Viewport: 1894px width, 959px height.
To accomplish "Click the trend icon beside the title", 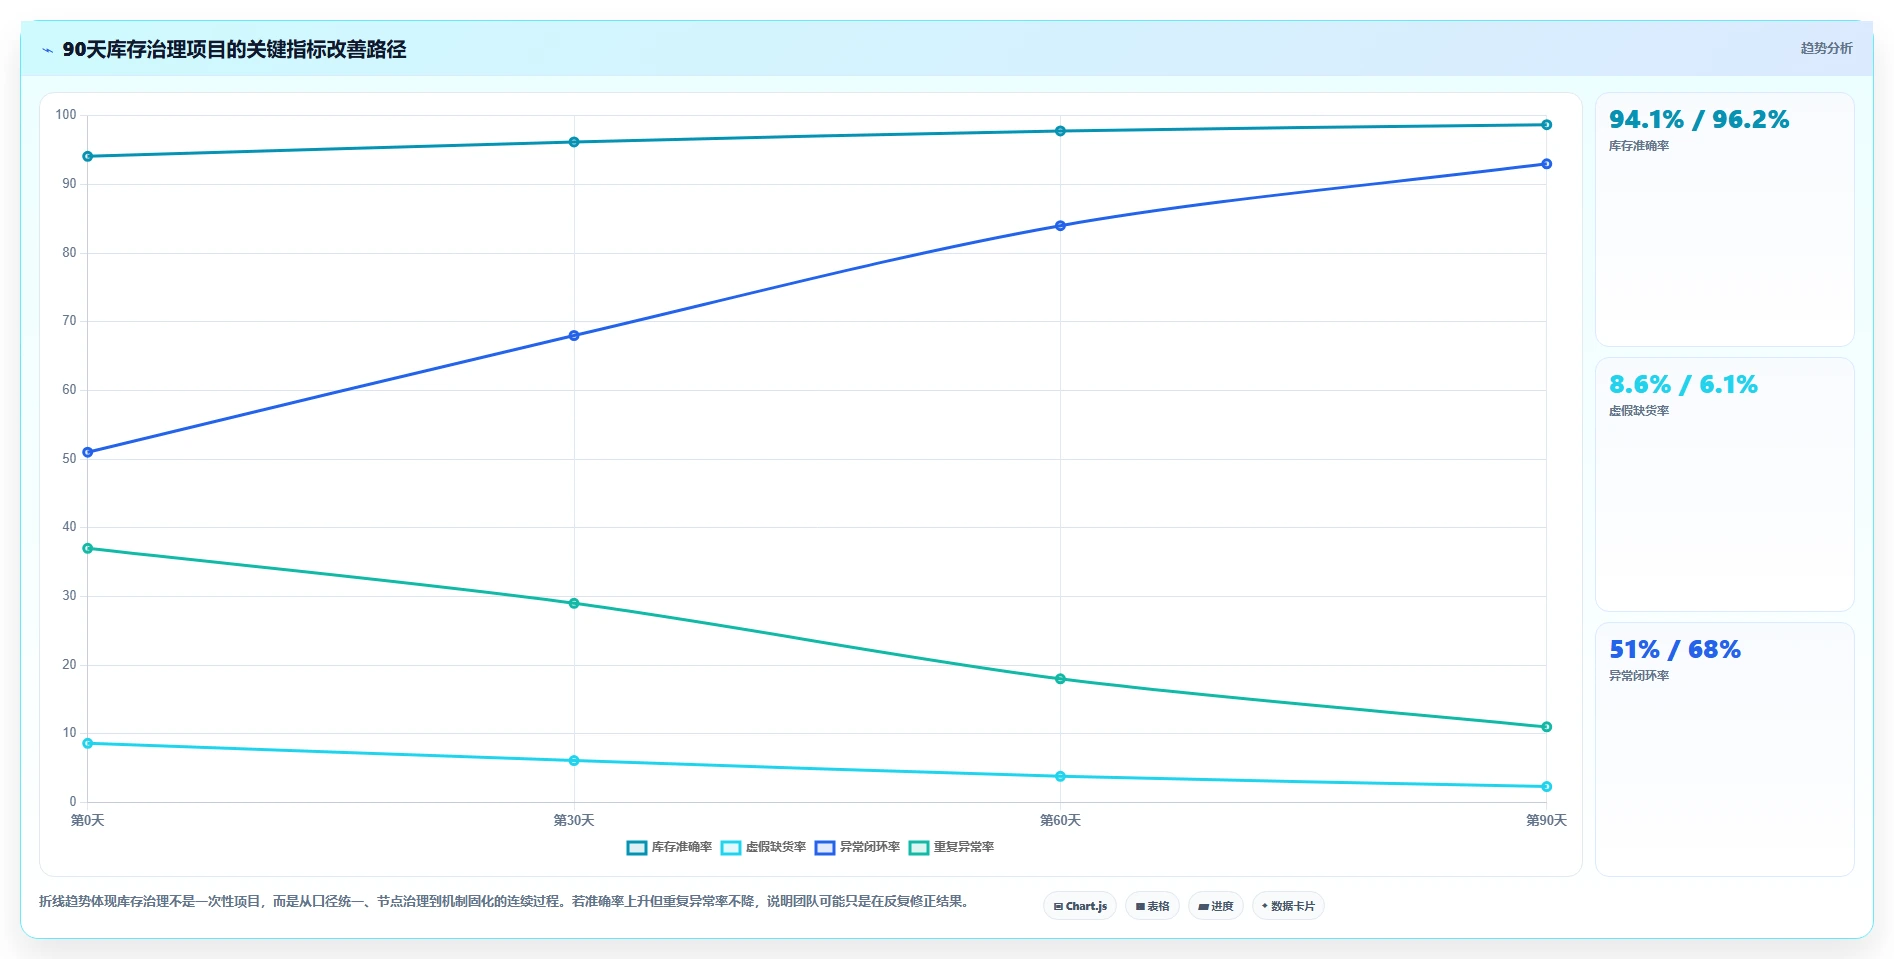I will 47,50.
